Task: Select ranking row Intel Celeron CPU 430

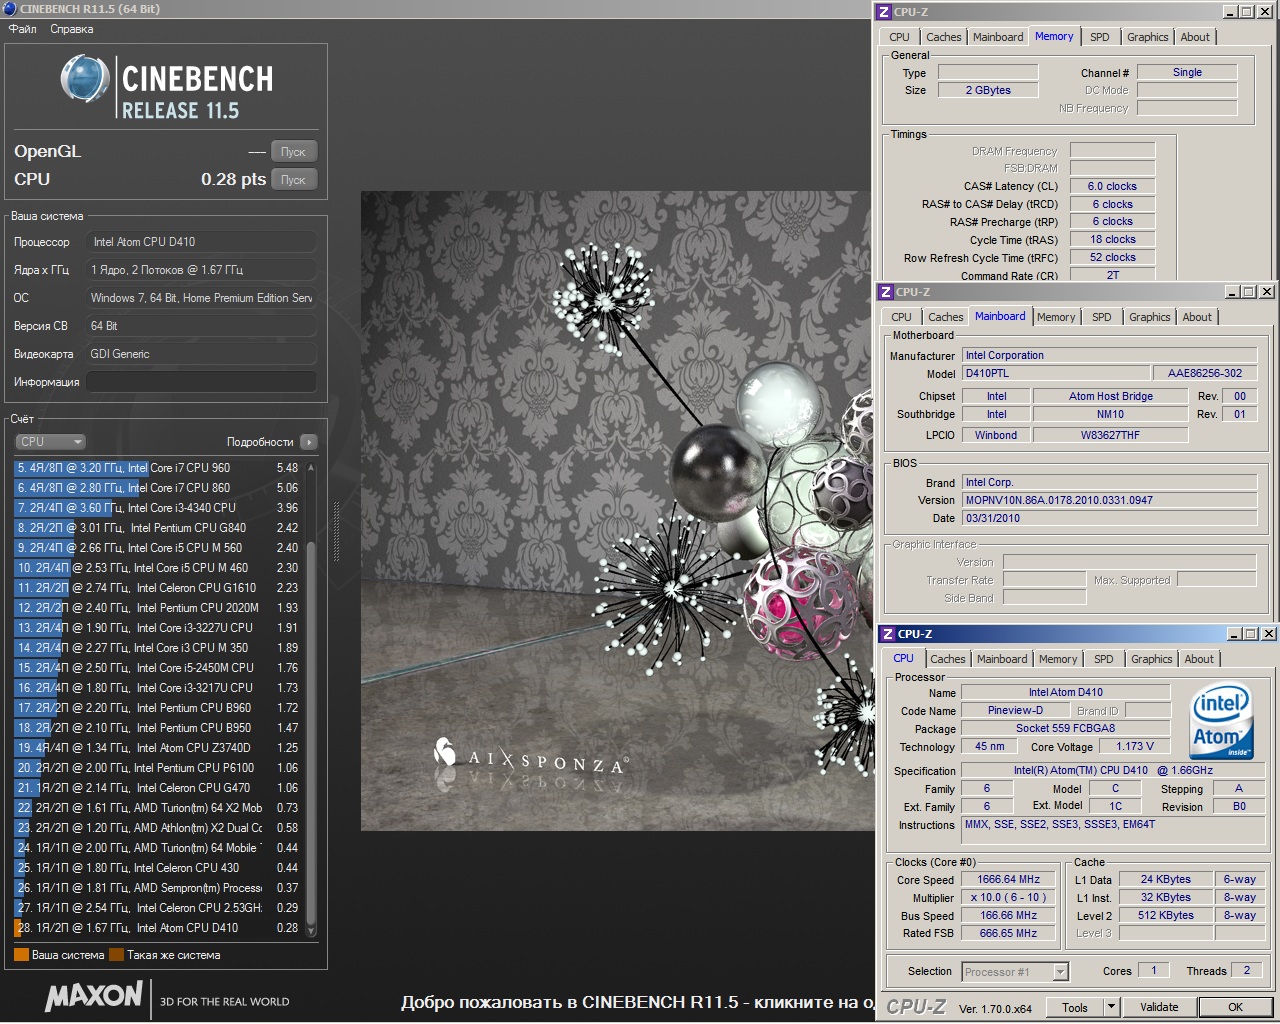Action: tap(158, 868)
